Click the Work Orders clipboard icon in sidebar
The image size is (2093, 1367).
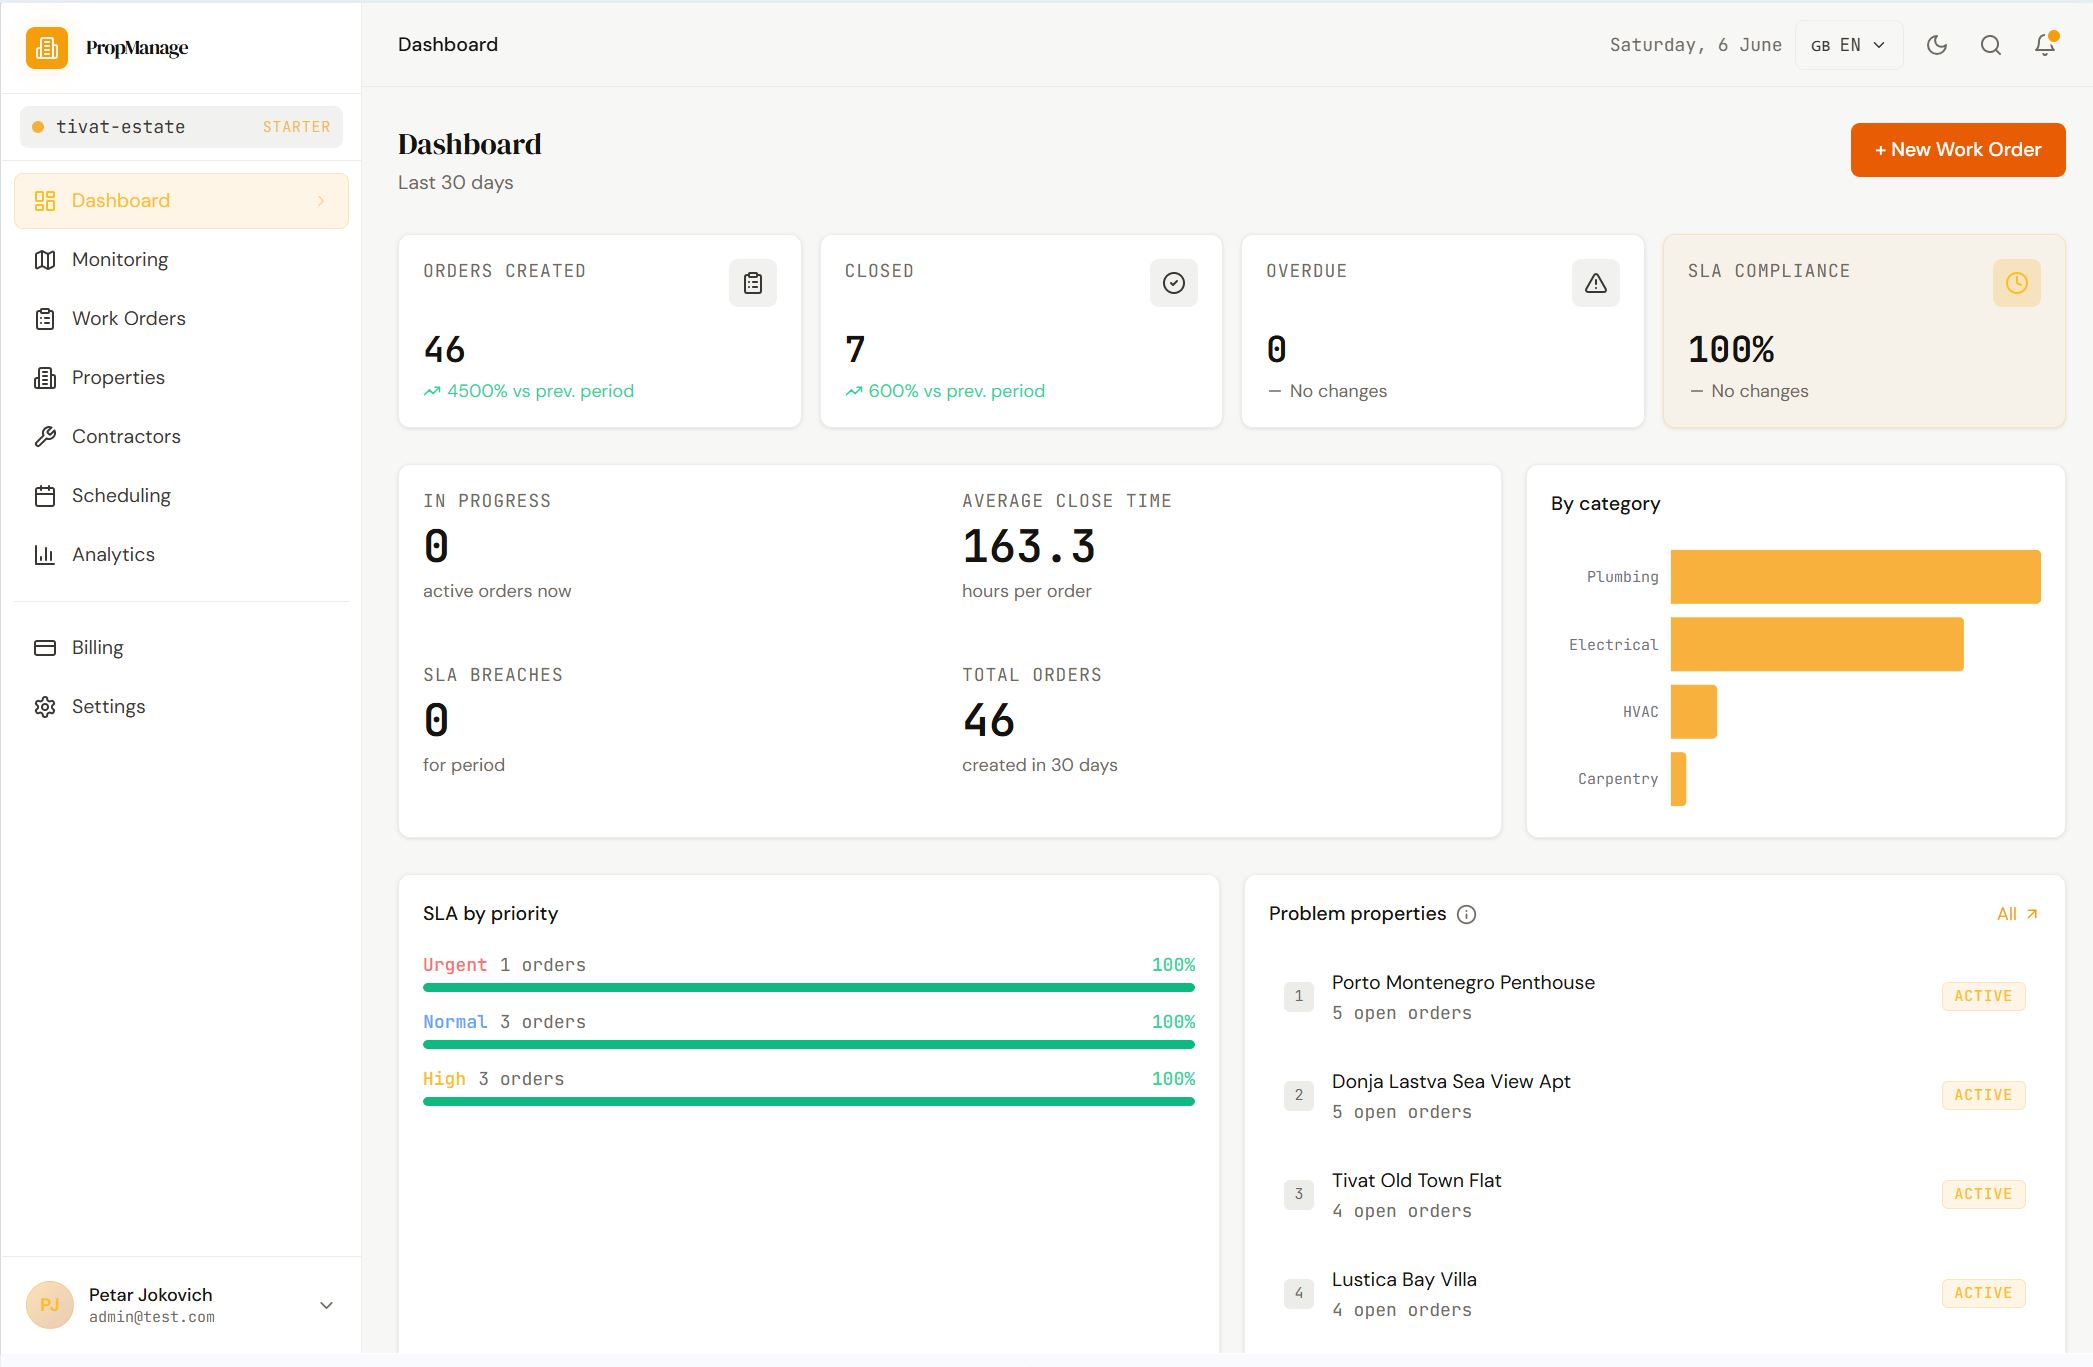(45, 319)
